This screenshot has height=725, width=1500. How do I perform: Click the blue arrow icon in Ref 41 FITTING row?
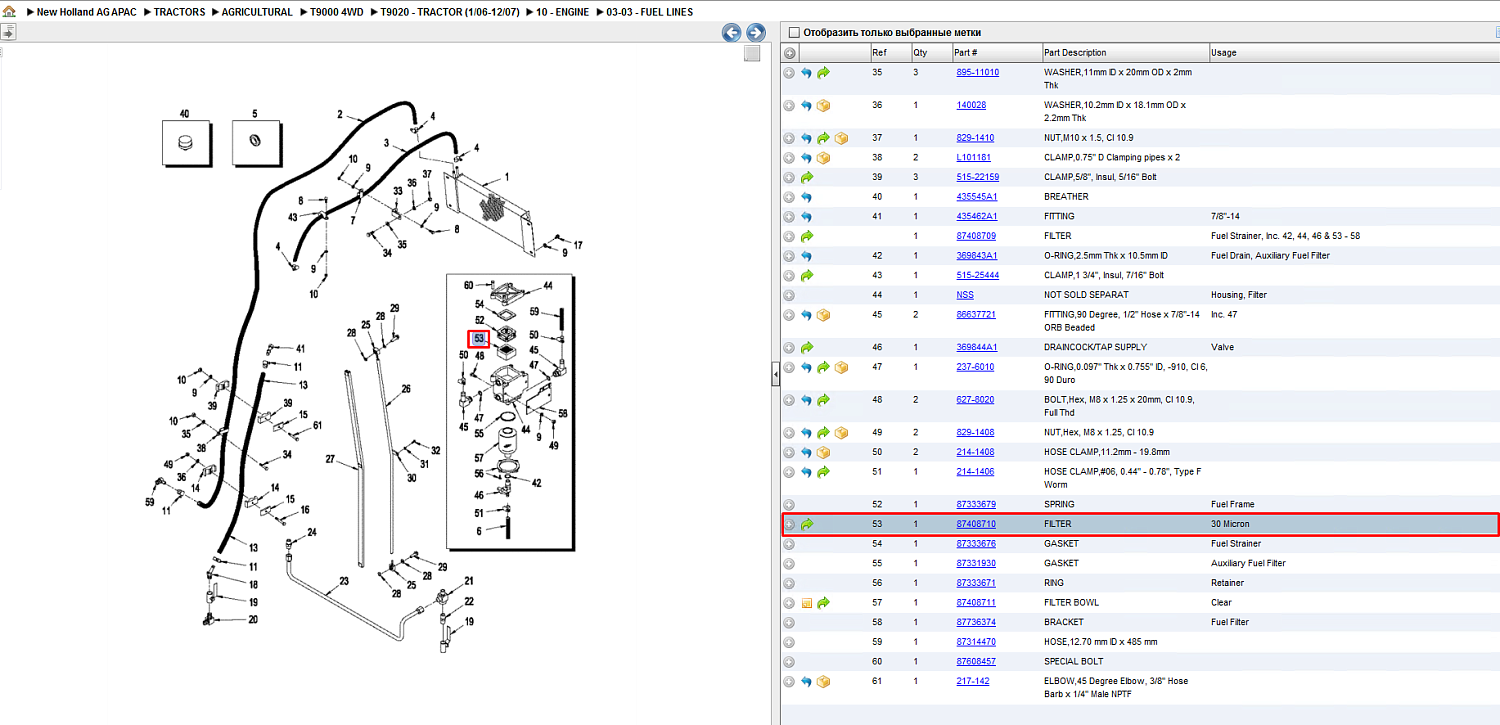pos(806,216)
